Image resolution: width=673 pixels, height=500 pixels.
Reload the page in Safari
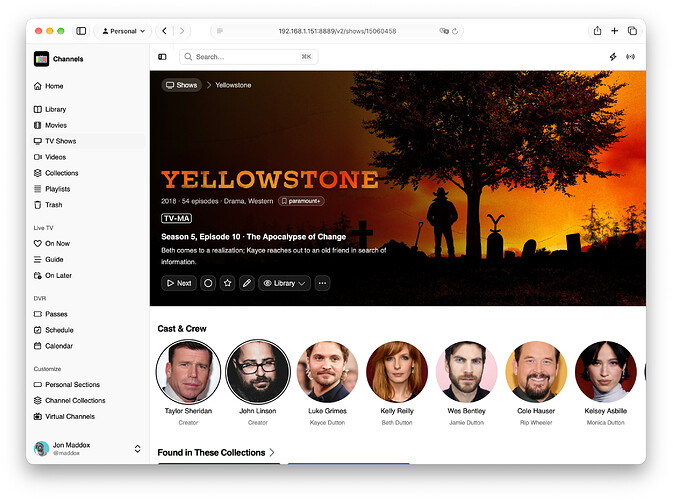tap(455, 31)
